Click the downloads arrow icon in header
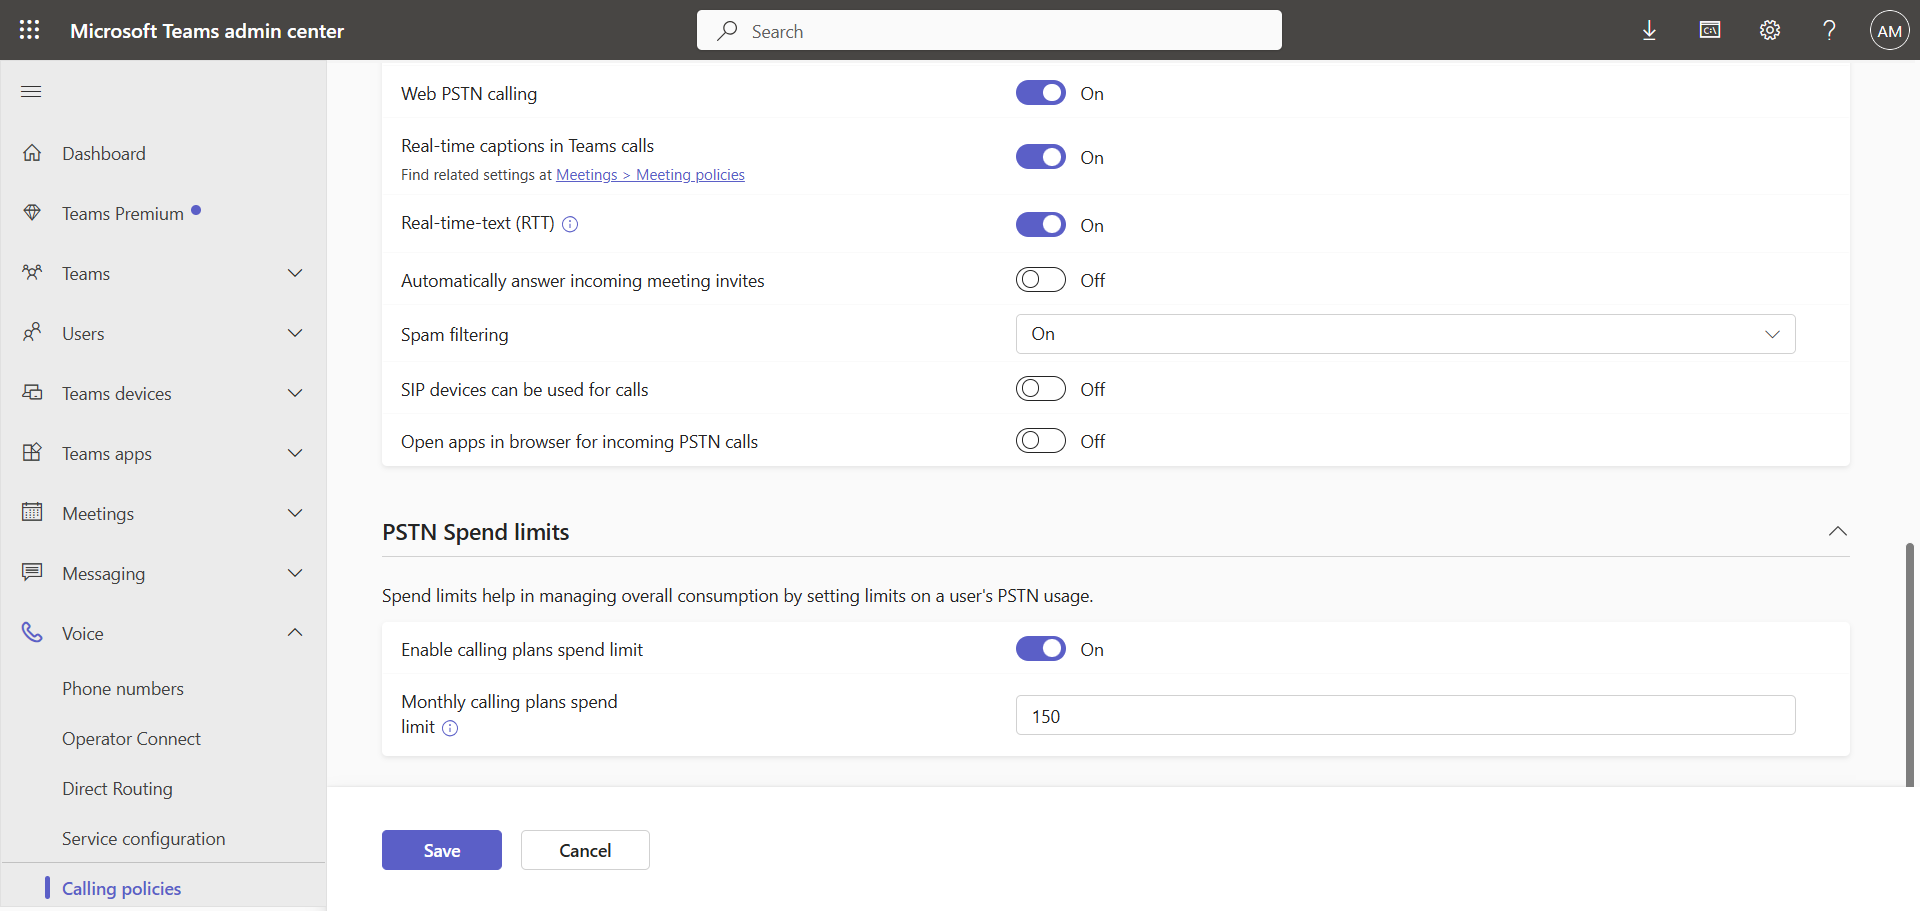The width and height of the screenshot is (1920, 911). click(x=1649, y=30)
